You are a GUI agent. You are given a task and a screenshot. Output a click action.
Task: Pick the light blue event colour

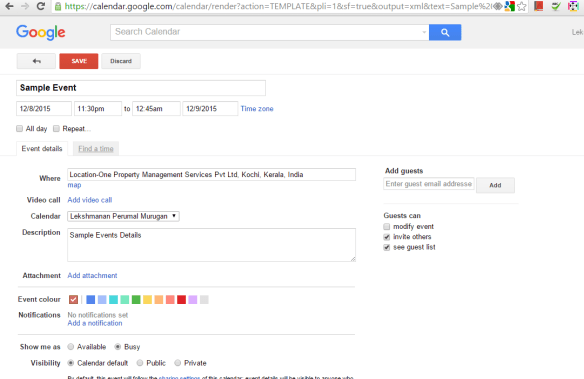102,299
